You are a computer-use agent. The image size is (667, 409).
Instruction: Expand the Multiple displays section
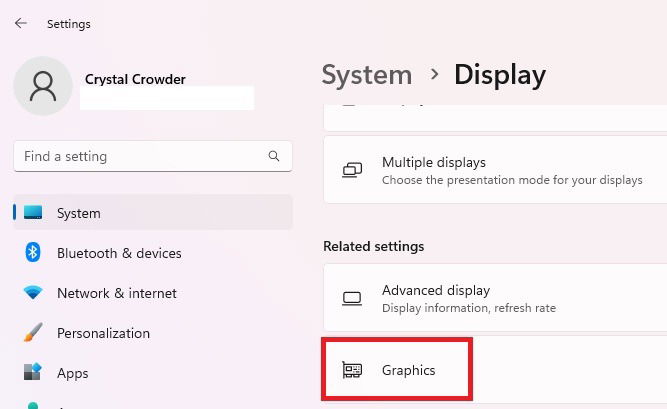tap(495, 170)
